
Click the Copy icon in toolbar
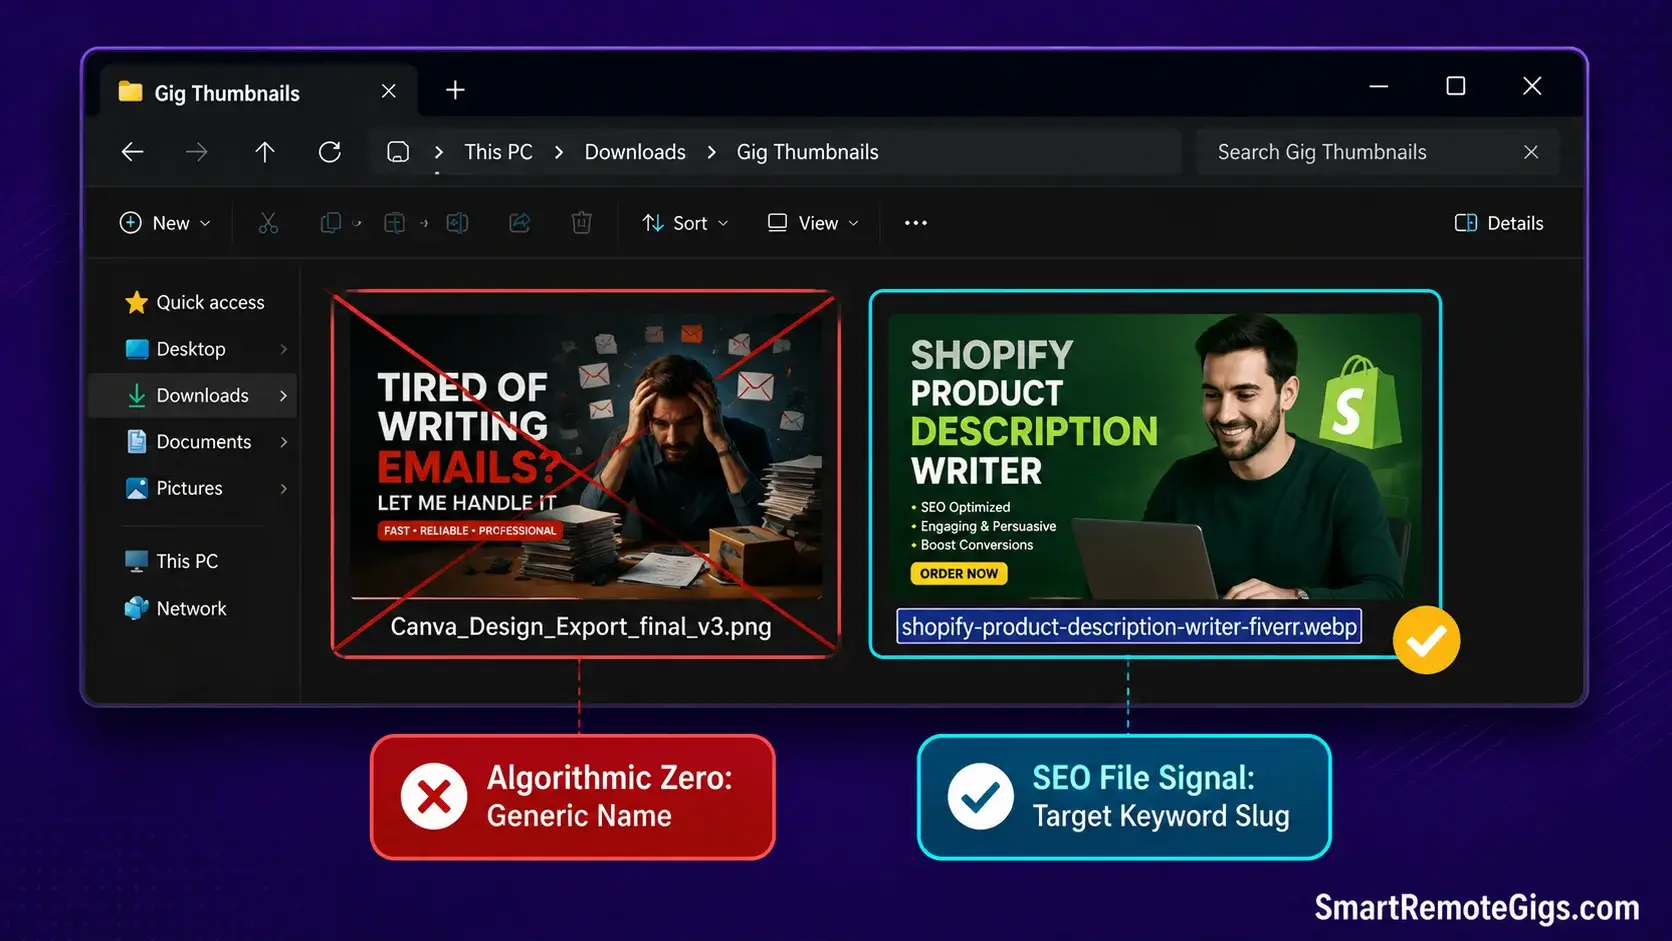click(x=331, y=223)
